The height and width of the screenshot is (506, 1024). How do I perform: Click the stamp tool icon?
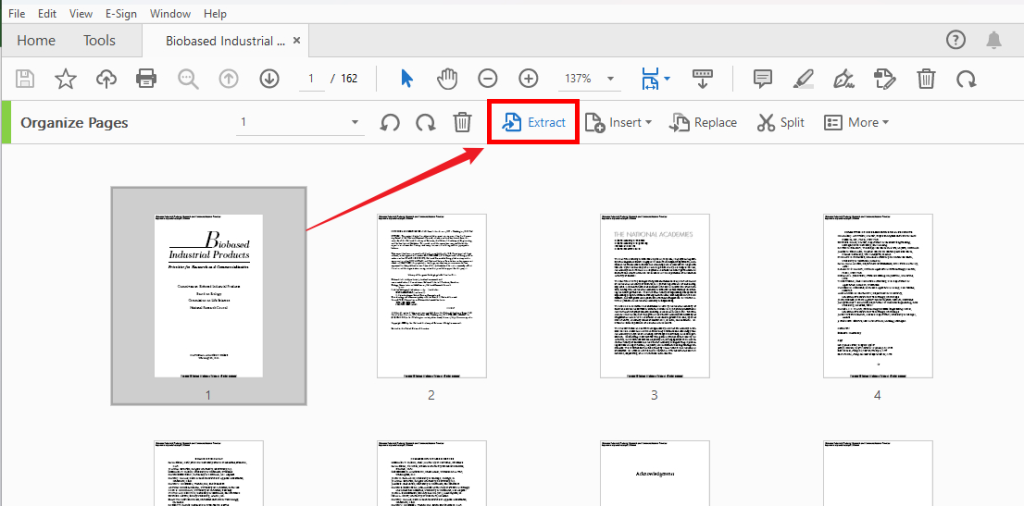pyautogui.click(x=885, y=79)
